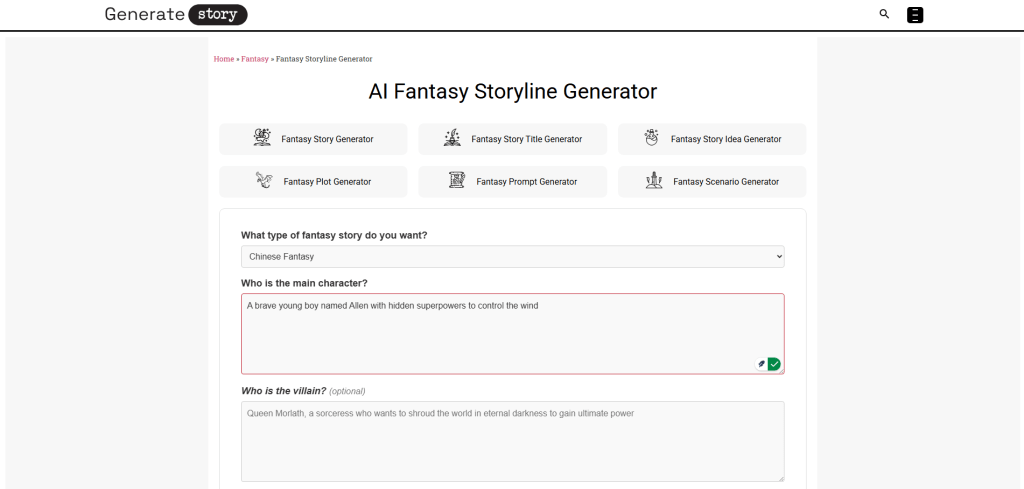Click the Fantasy Scenario Generator castle icon
The width and height of the screenshot is (1024, 489).
point(654,180)
